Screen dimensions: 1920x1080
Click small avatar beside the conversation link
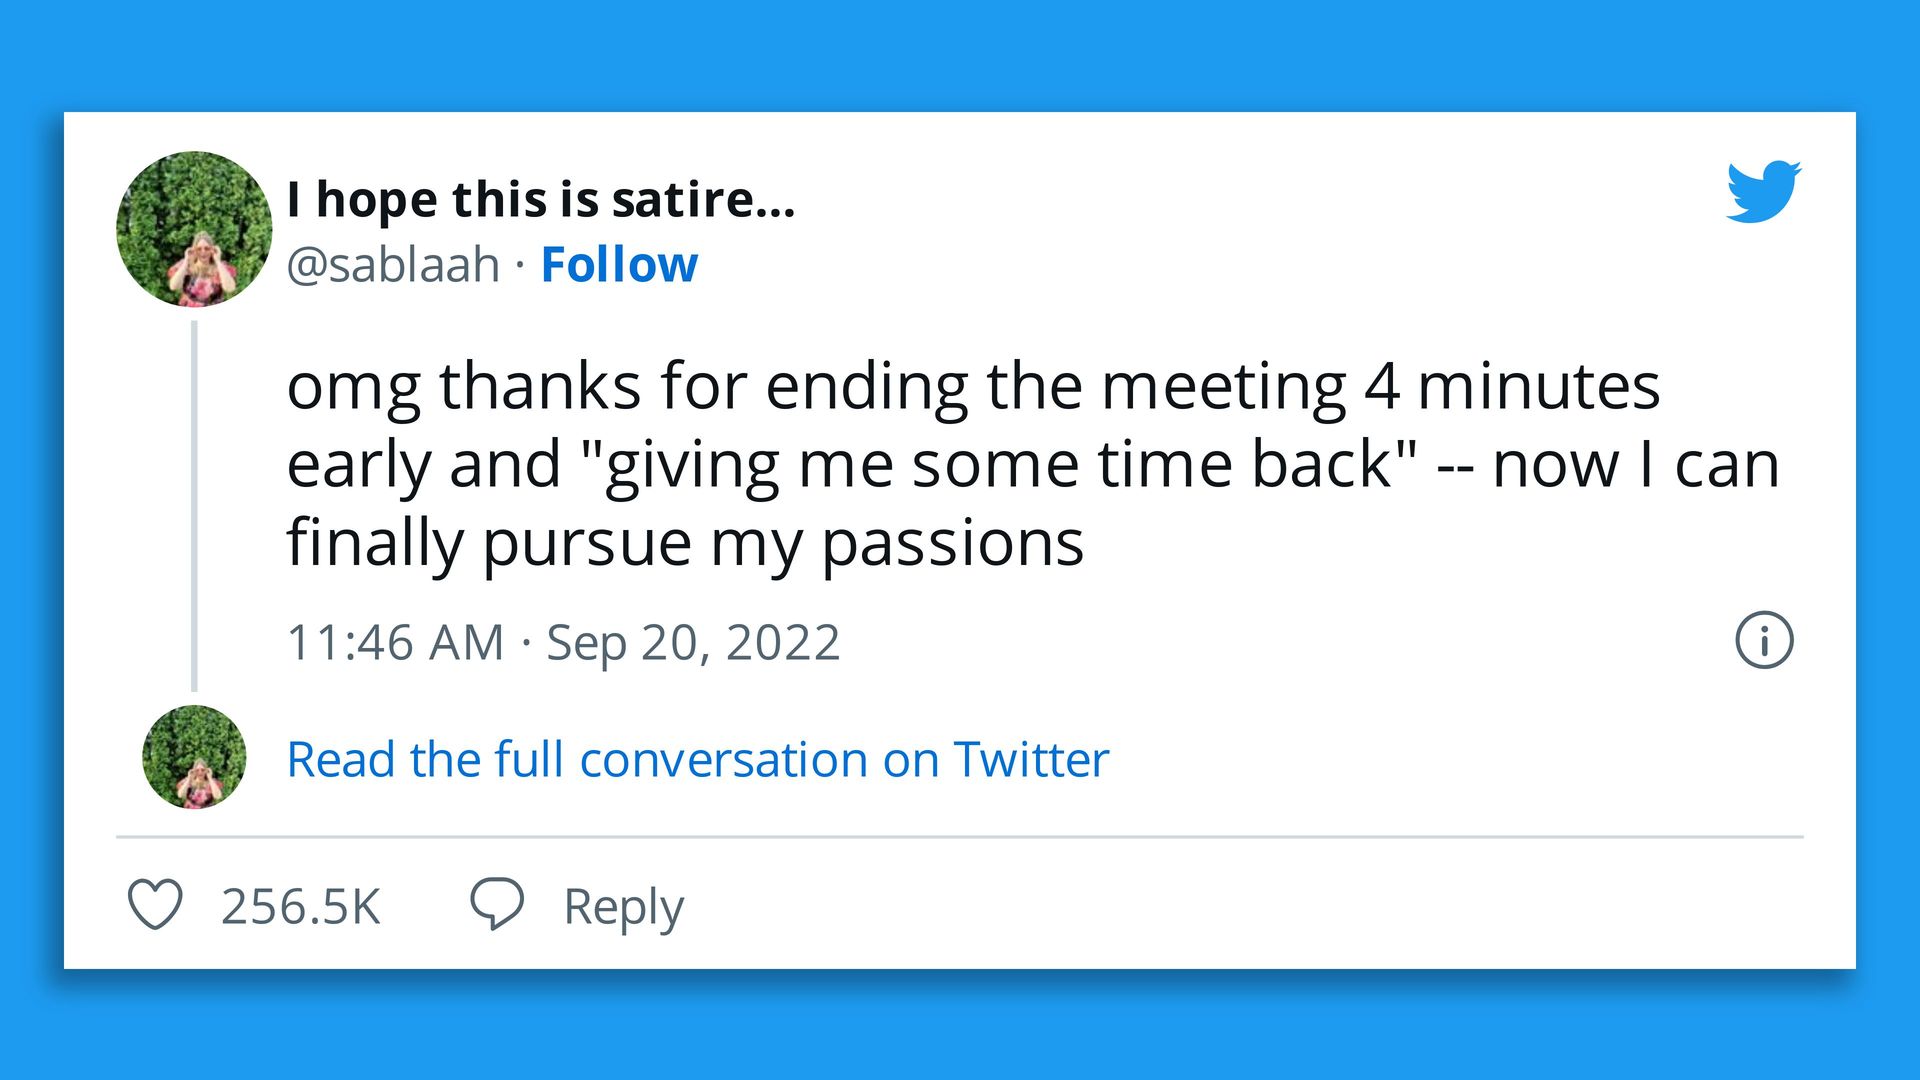point(194,757)
